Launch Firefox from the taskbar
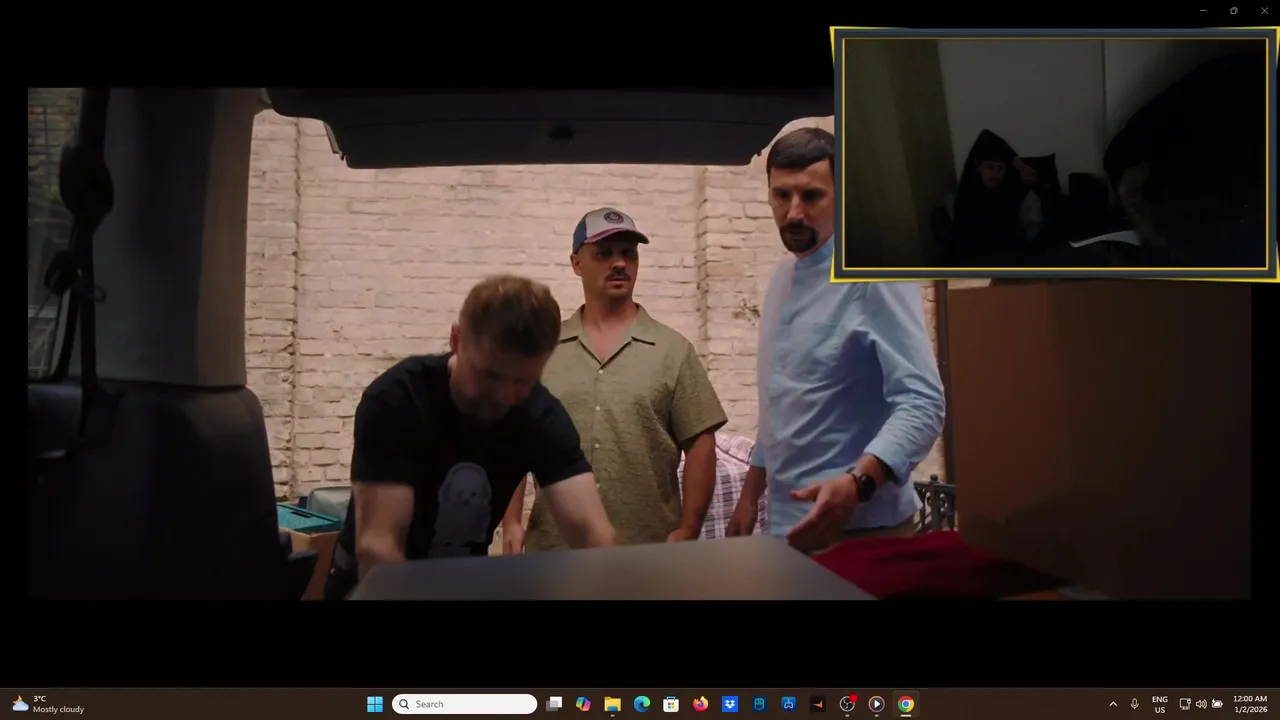 point(700,704)
